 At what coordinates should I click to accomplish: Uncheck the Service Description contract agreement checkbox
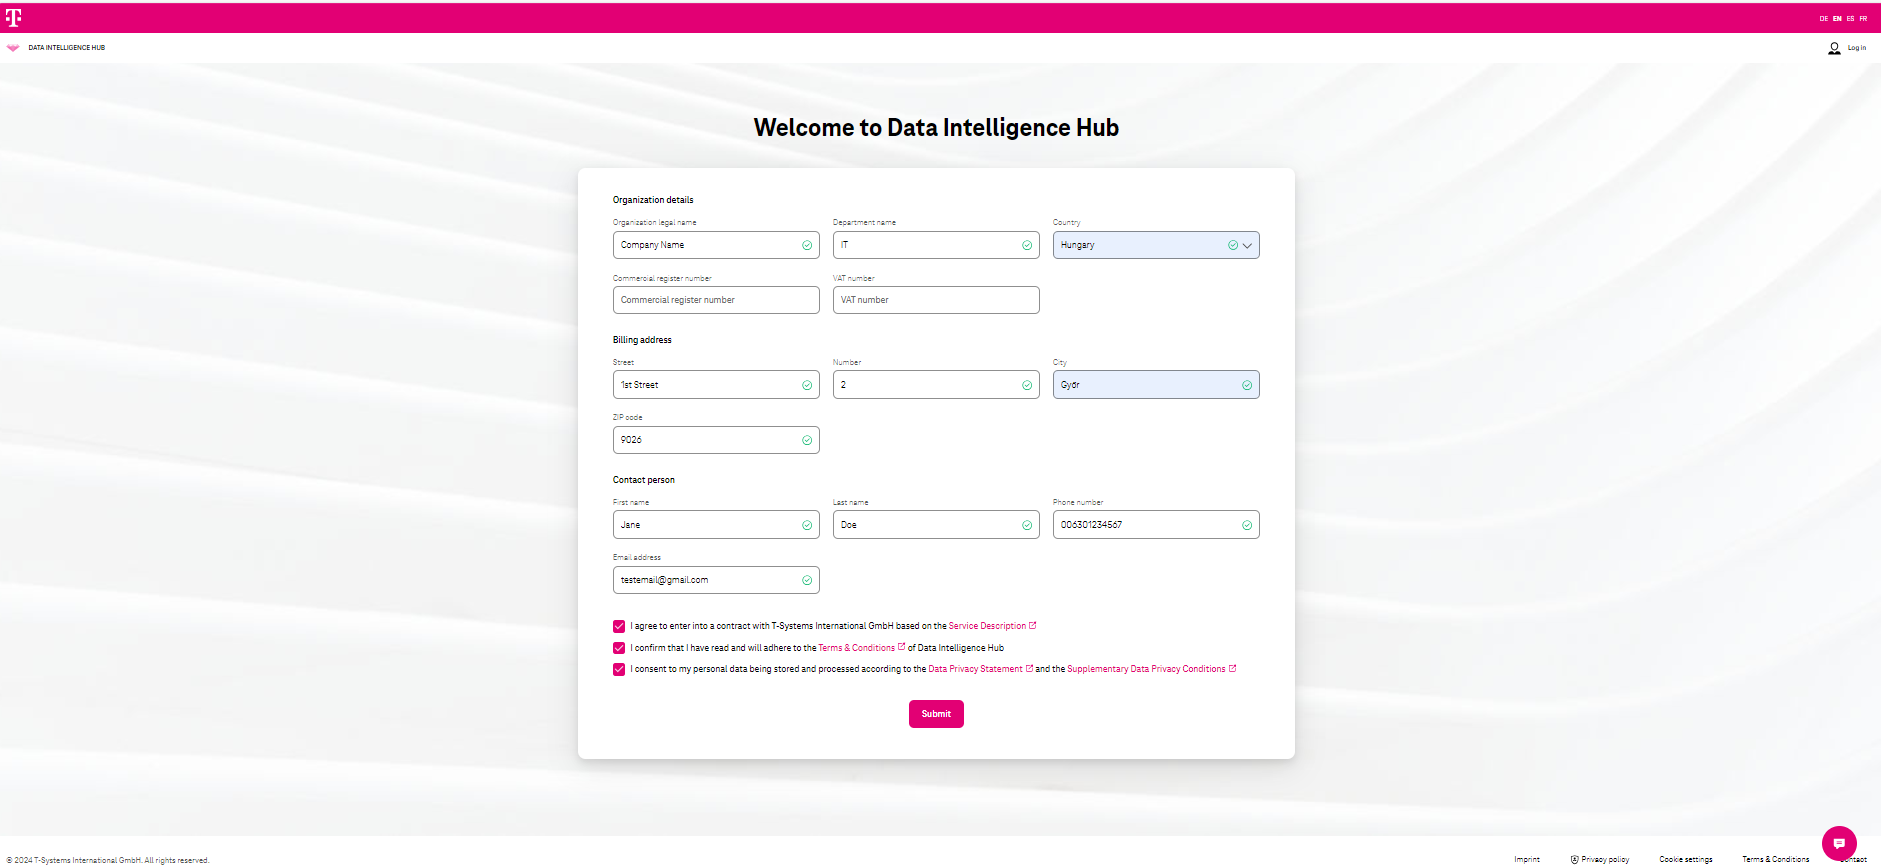[619, 626]
